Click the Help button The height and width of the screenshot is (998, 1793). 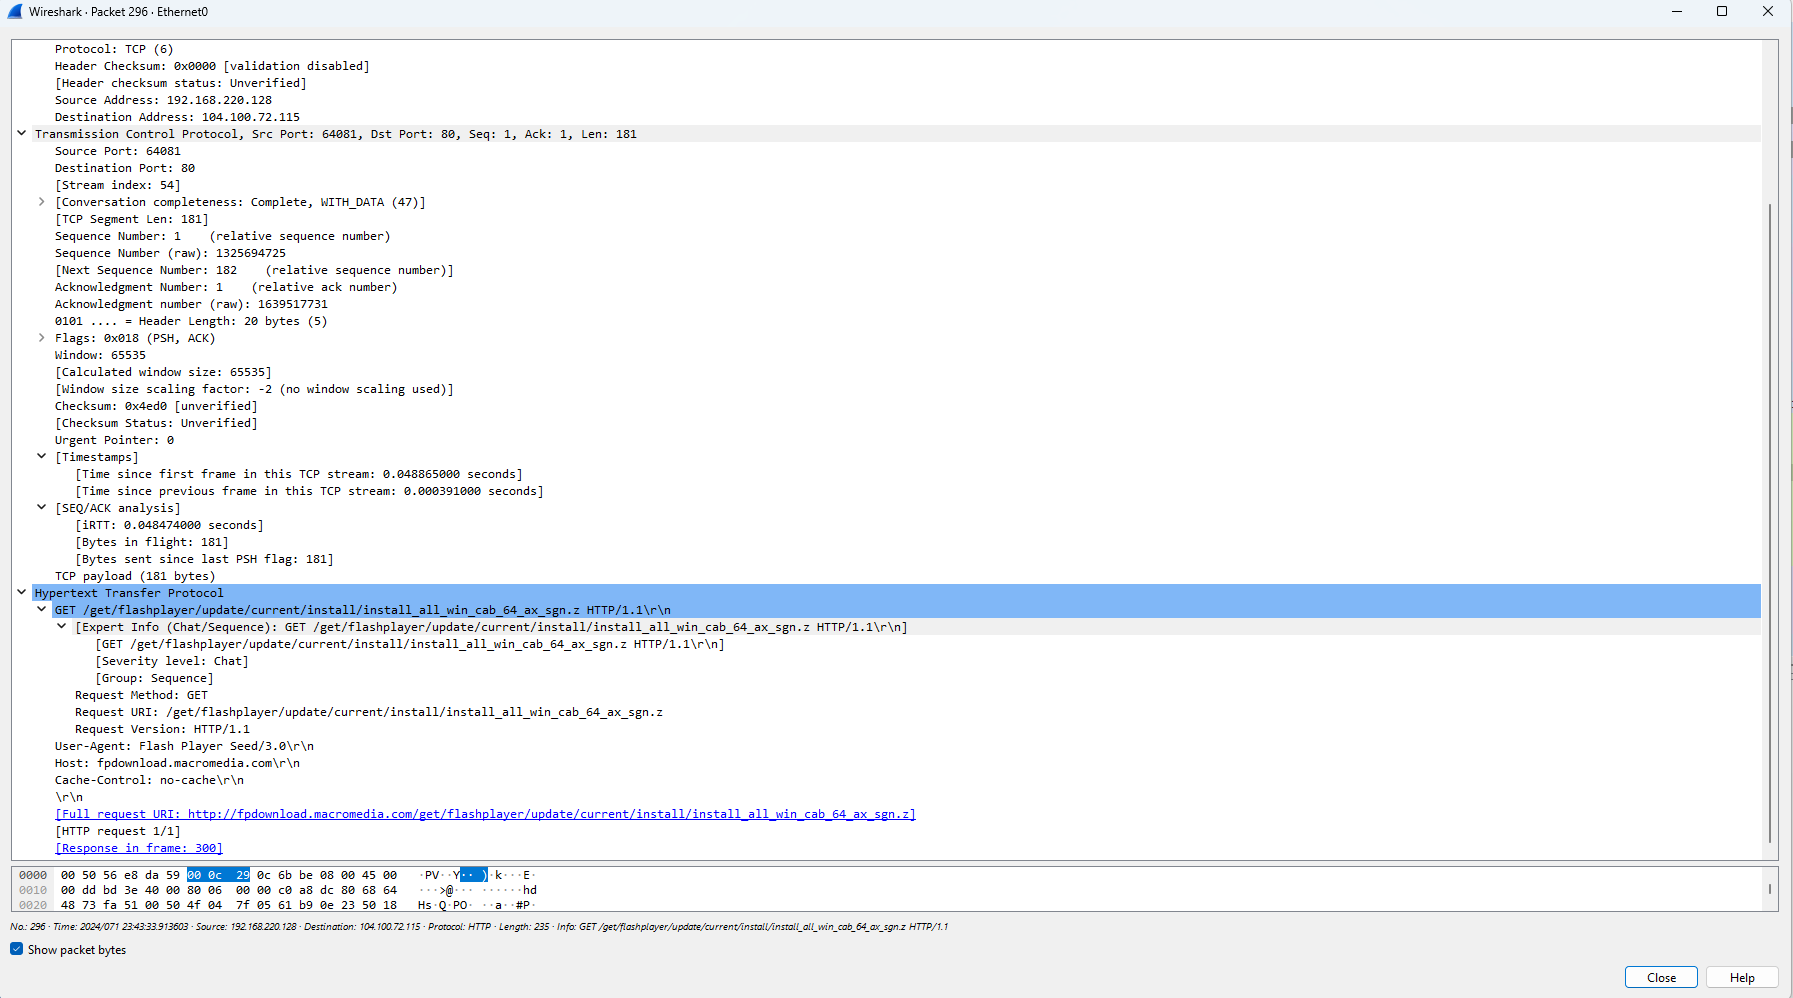pyautogui.click(x=1742, y=977)
